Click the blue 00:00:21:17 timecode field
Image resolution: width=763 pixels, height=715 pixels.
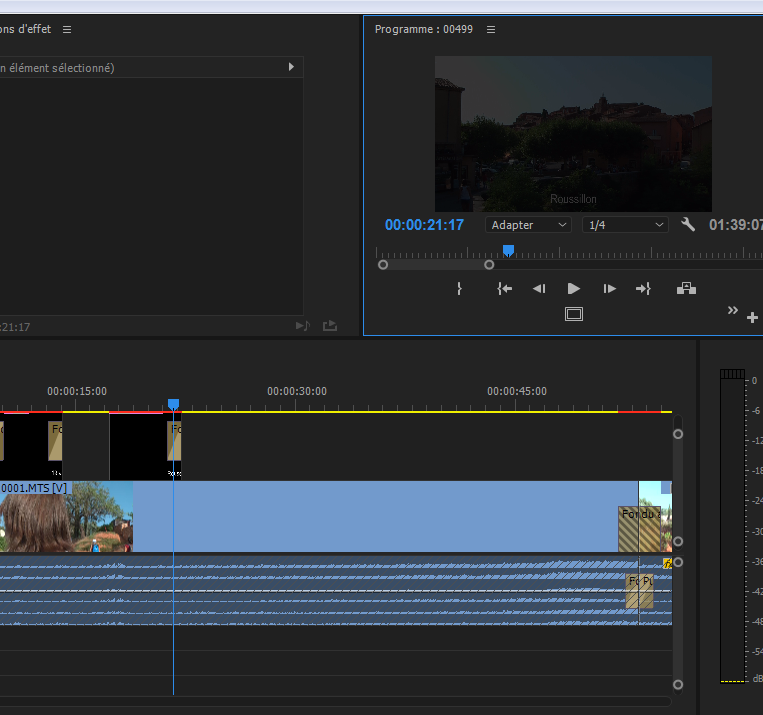[424, 225]
